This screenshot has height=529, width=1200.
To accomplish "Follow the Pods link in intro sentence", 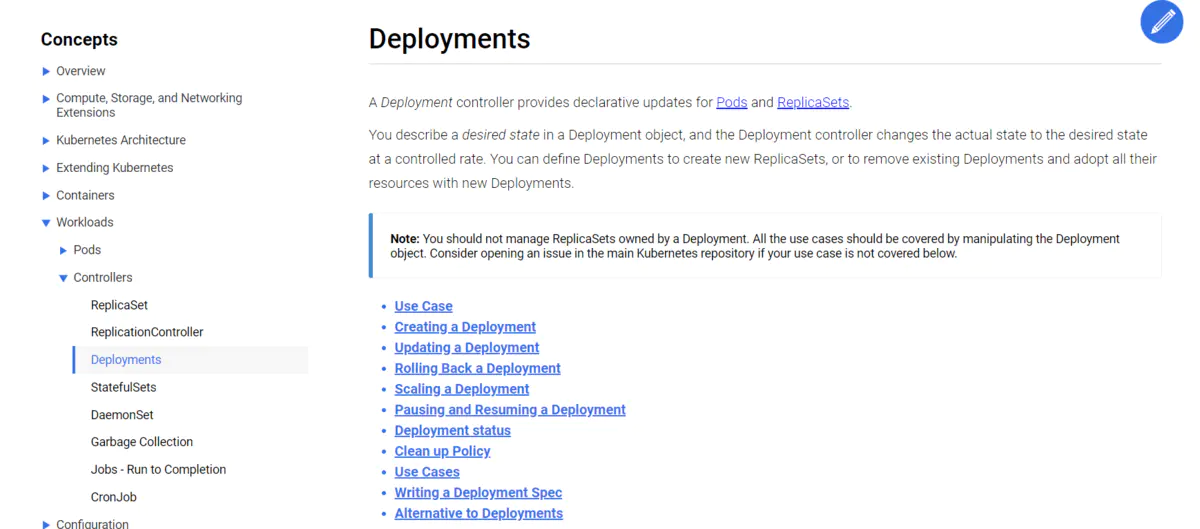I will [x=732, y=102].
